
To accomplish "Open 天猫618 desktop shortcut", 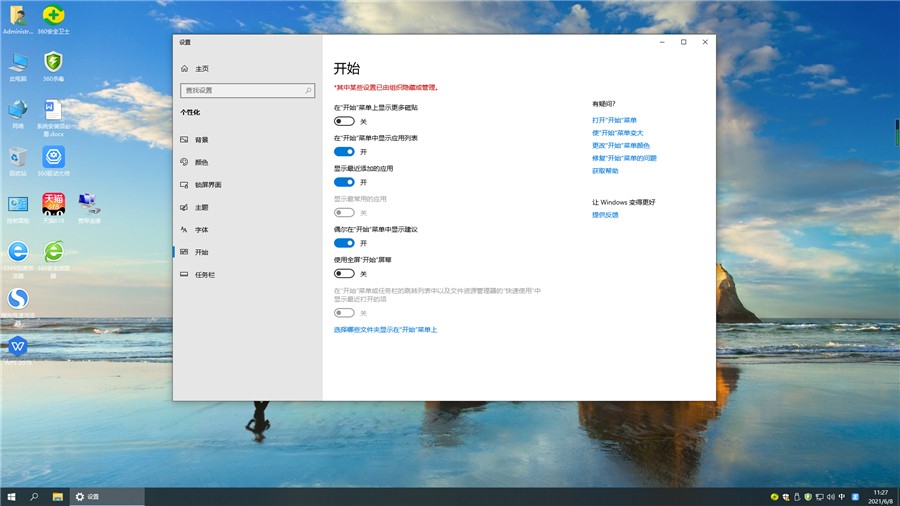I will click(x=53, y=208).
